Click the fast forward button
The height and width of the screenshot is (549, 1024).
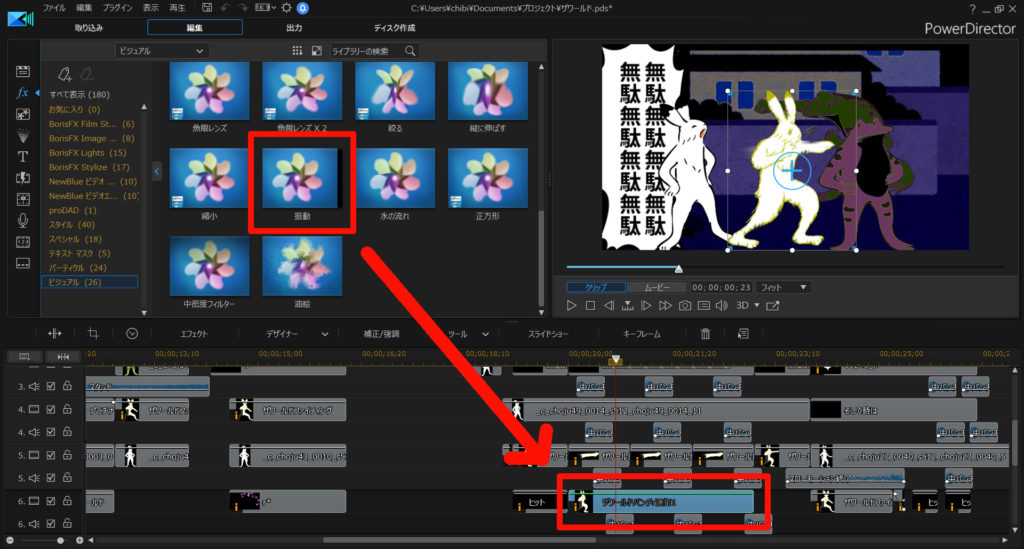coord(665,306)
